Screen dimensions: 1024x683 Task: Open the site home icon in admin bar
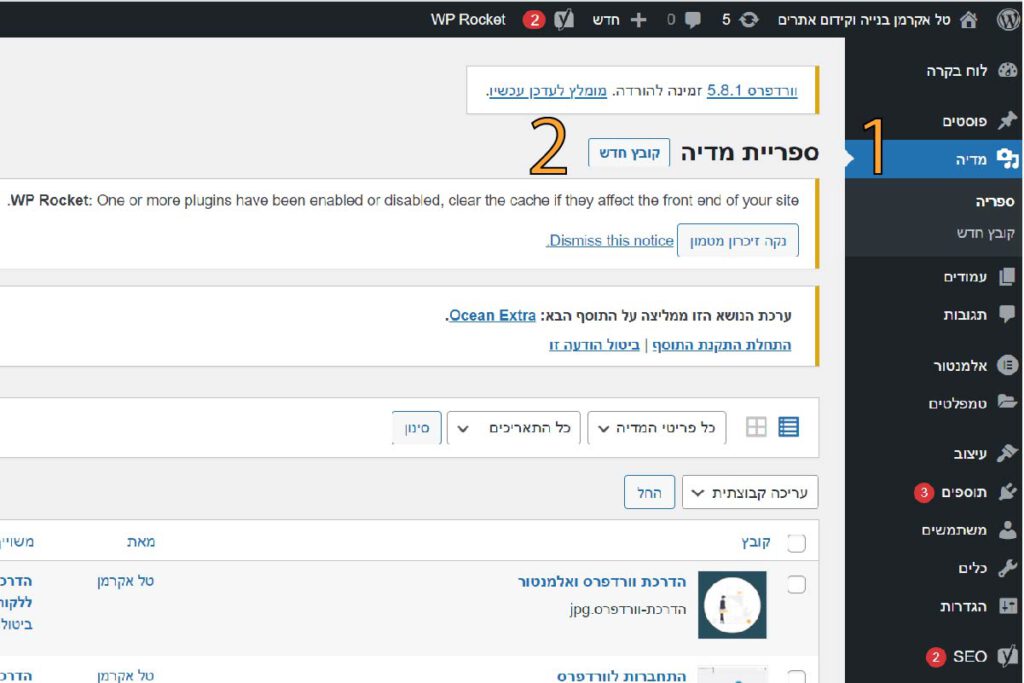point(968,20)
